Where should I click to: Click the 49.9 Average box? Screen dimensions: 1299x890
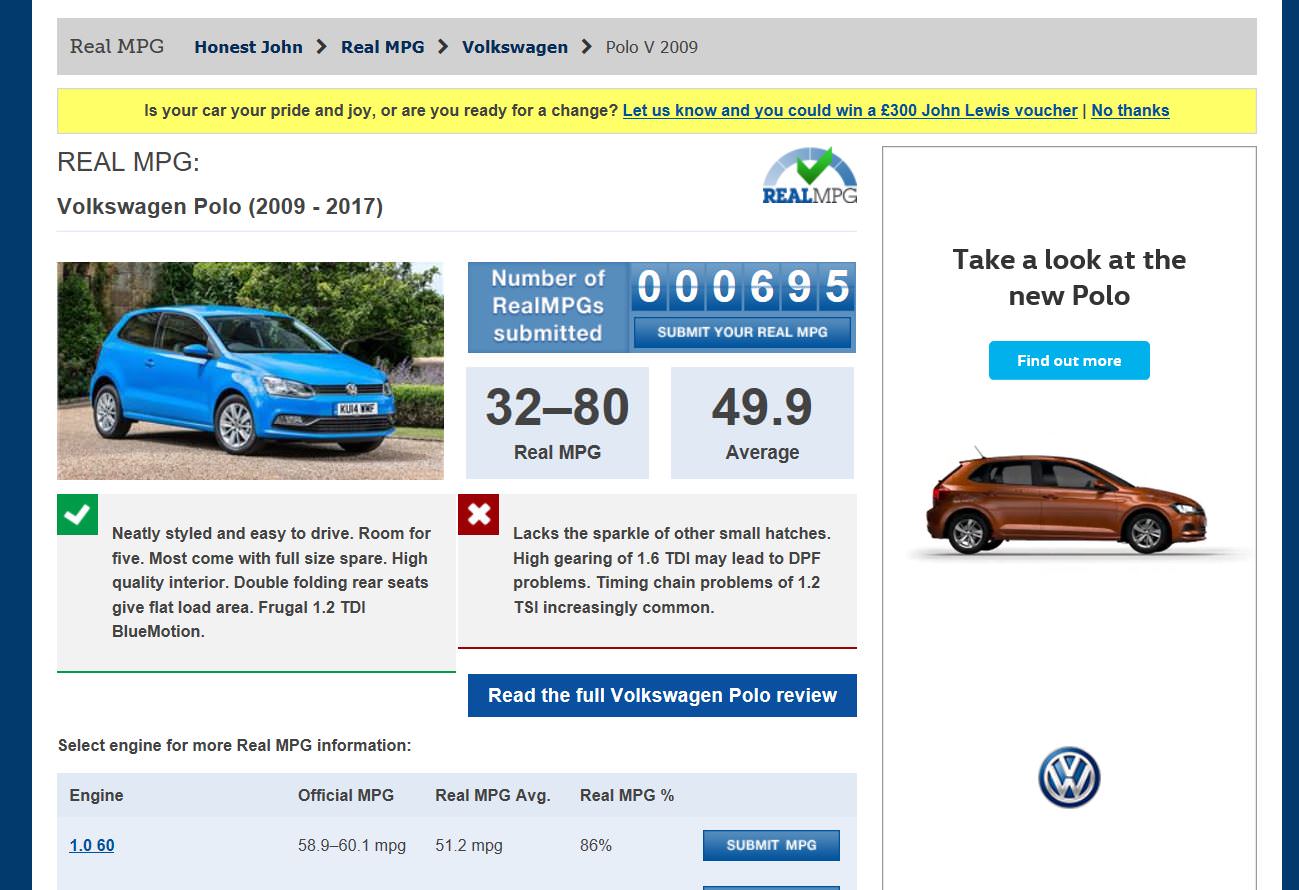(x=762, y=423)
